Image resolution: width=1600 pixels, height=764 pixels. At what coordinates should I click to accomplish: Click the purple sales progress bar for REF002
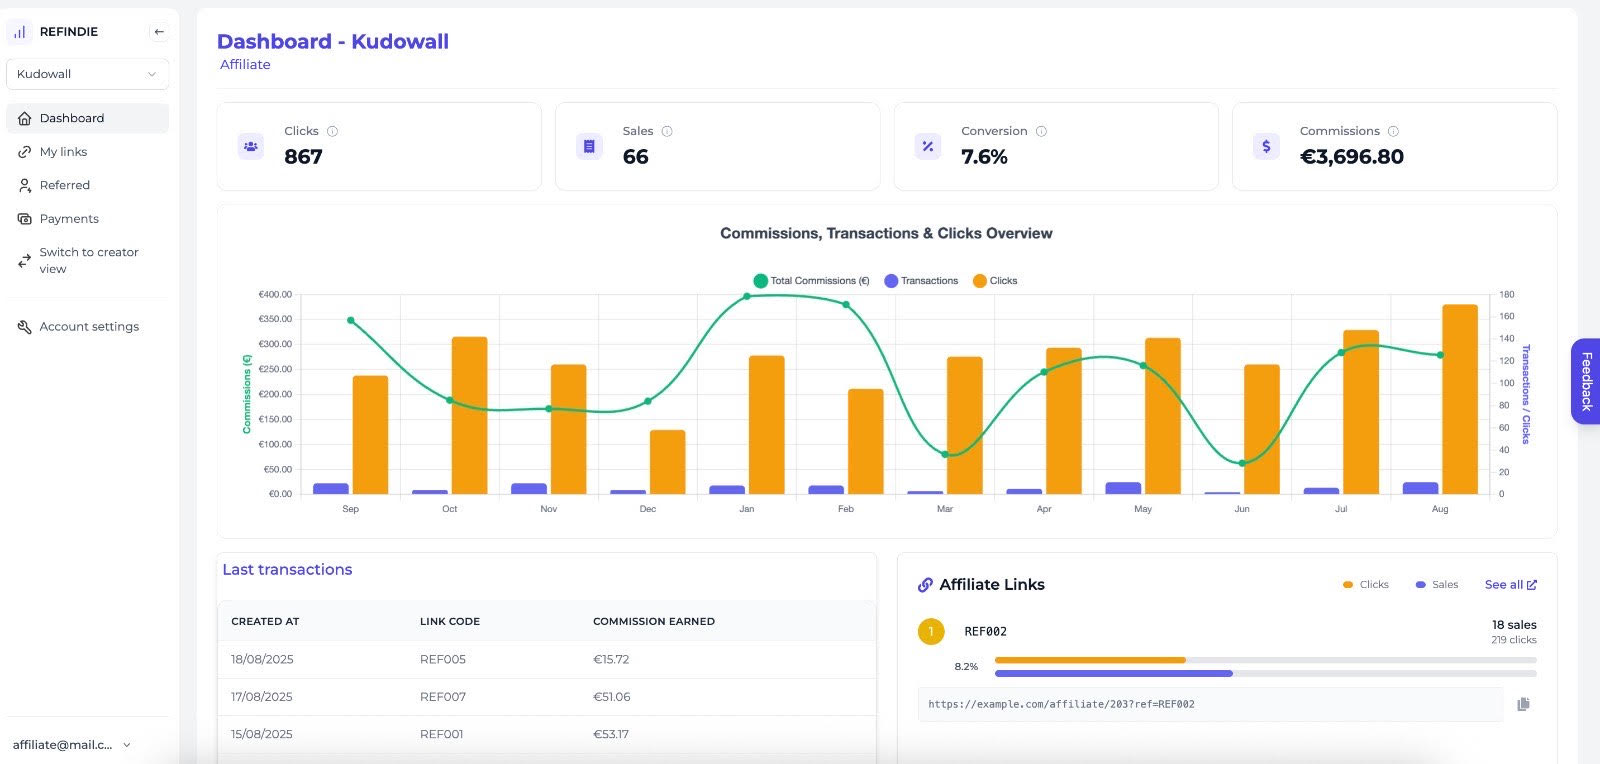pyautogui.click(x=1114, y=674)
